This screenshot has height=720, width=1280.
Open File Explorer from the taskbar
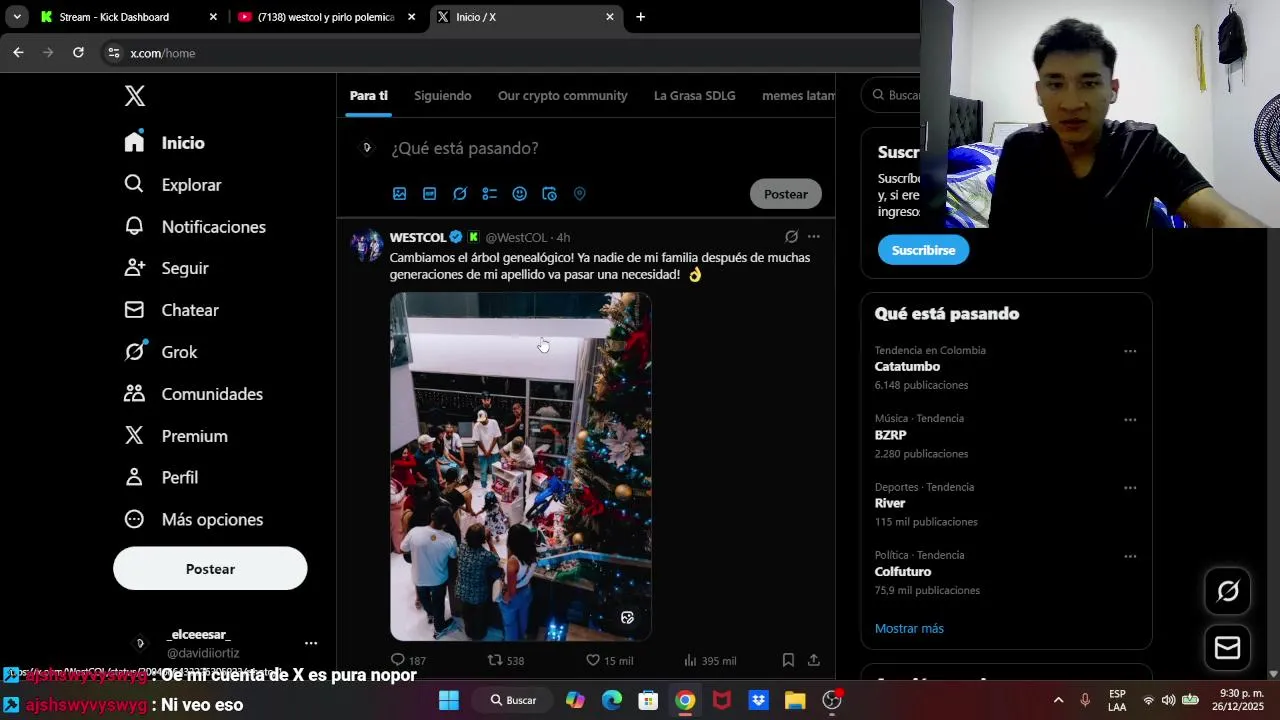click(795, 700)
